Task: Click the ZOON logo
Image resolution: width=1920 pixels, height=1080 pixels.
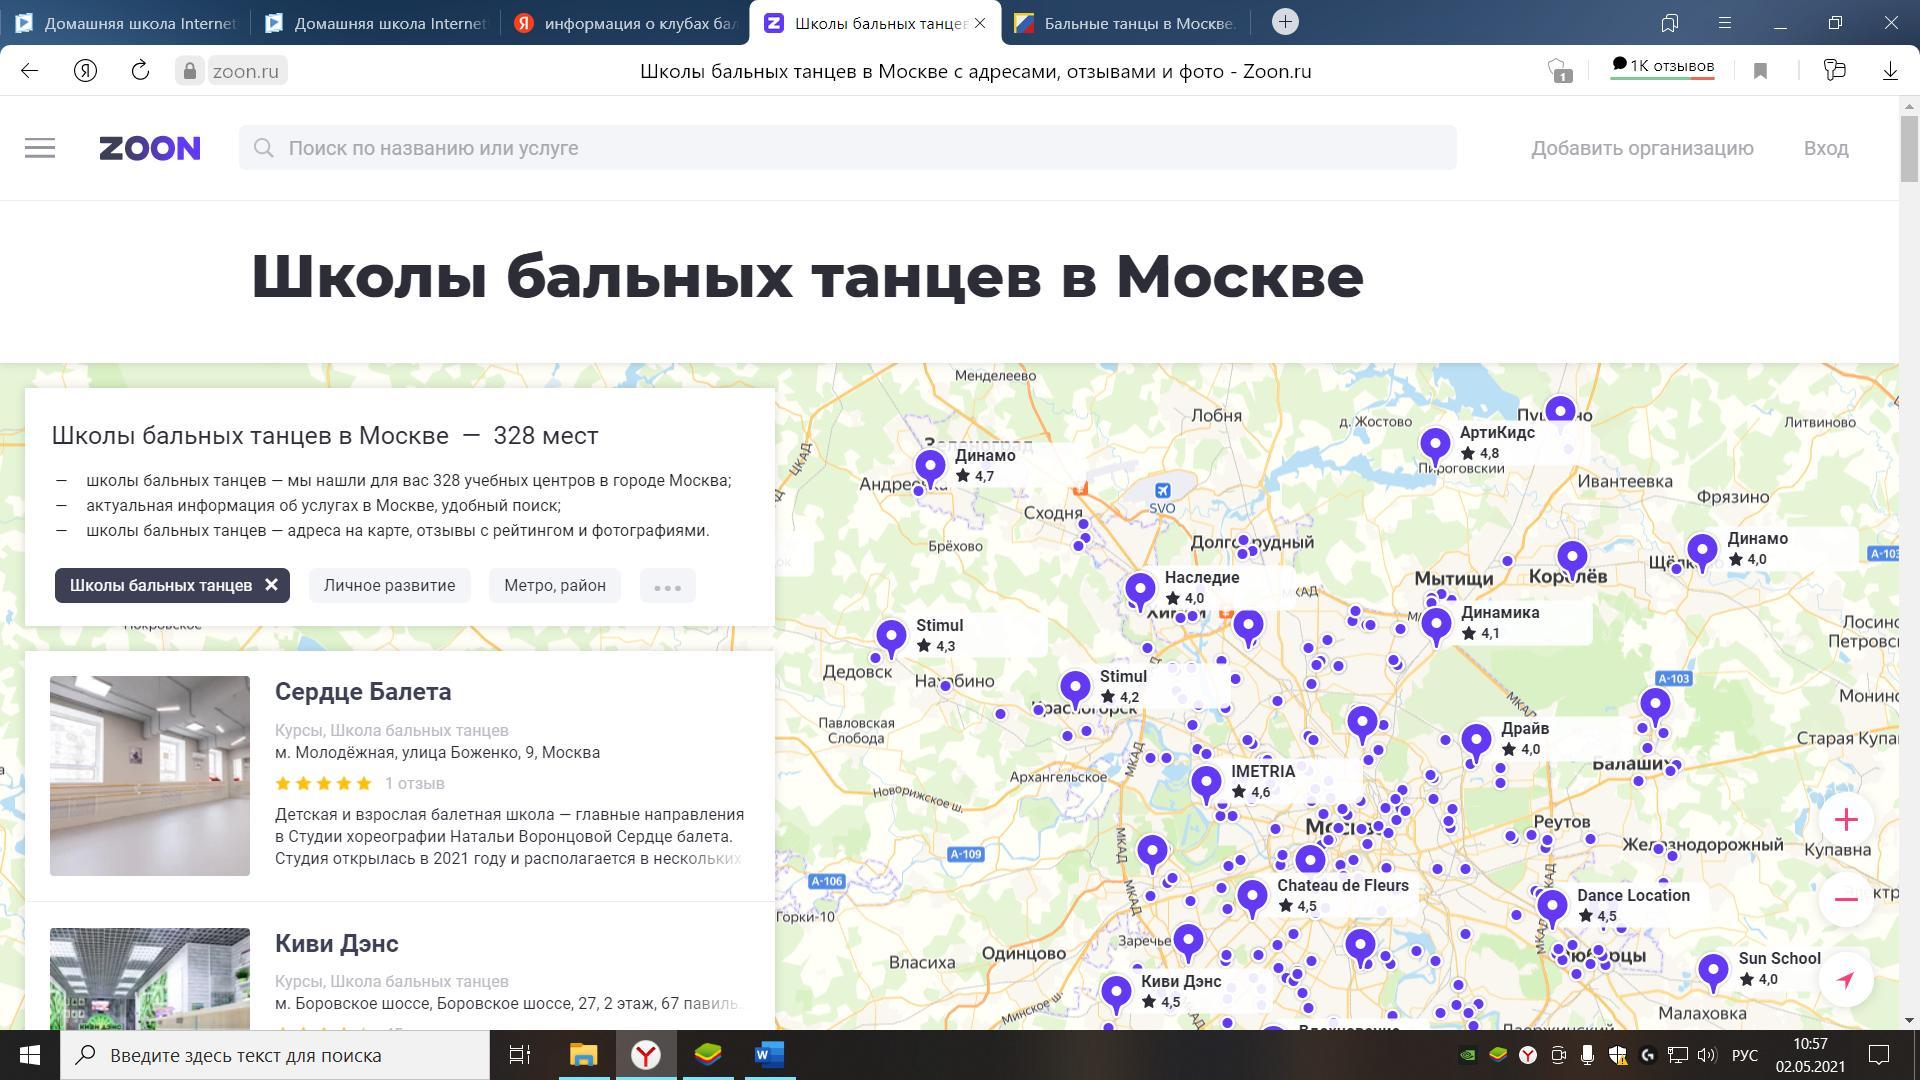Action: [x=150, y=148]
